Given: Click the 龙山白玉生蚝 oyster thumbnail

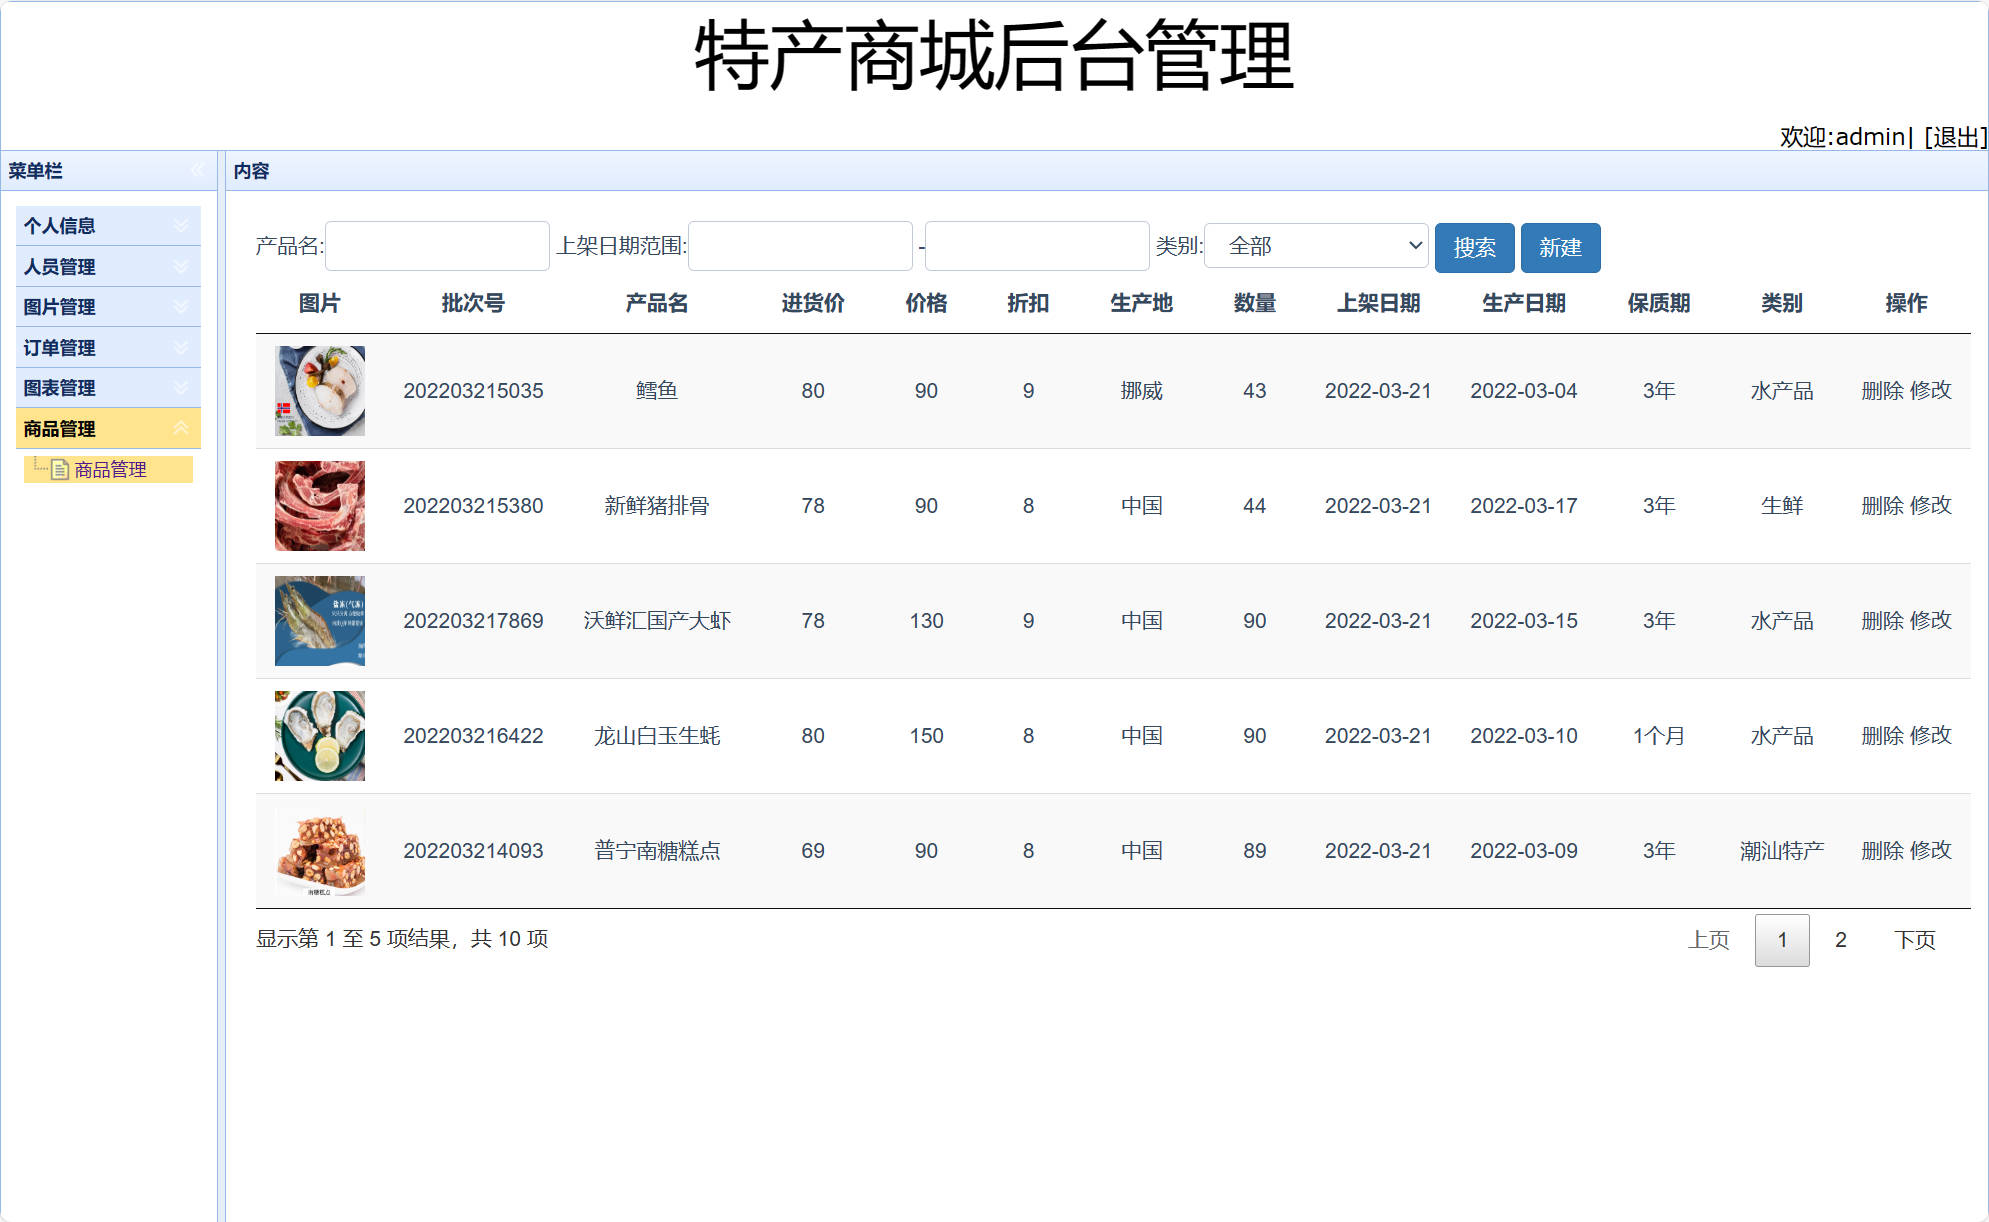Looking at the screenshot, I should (x=319, y=735).
